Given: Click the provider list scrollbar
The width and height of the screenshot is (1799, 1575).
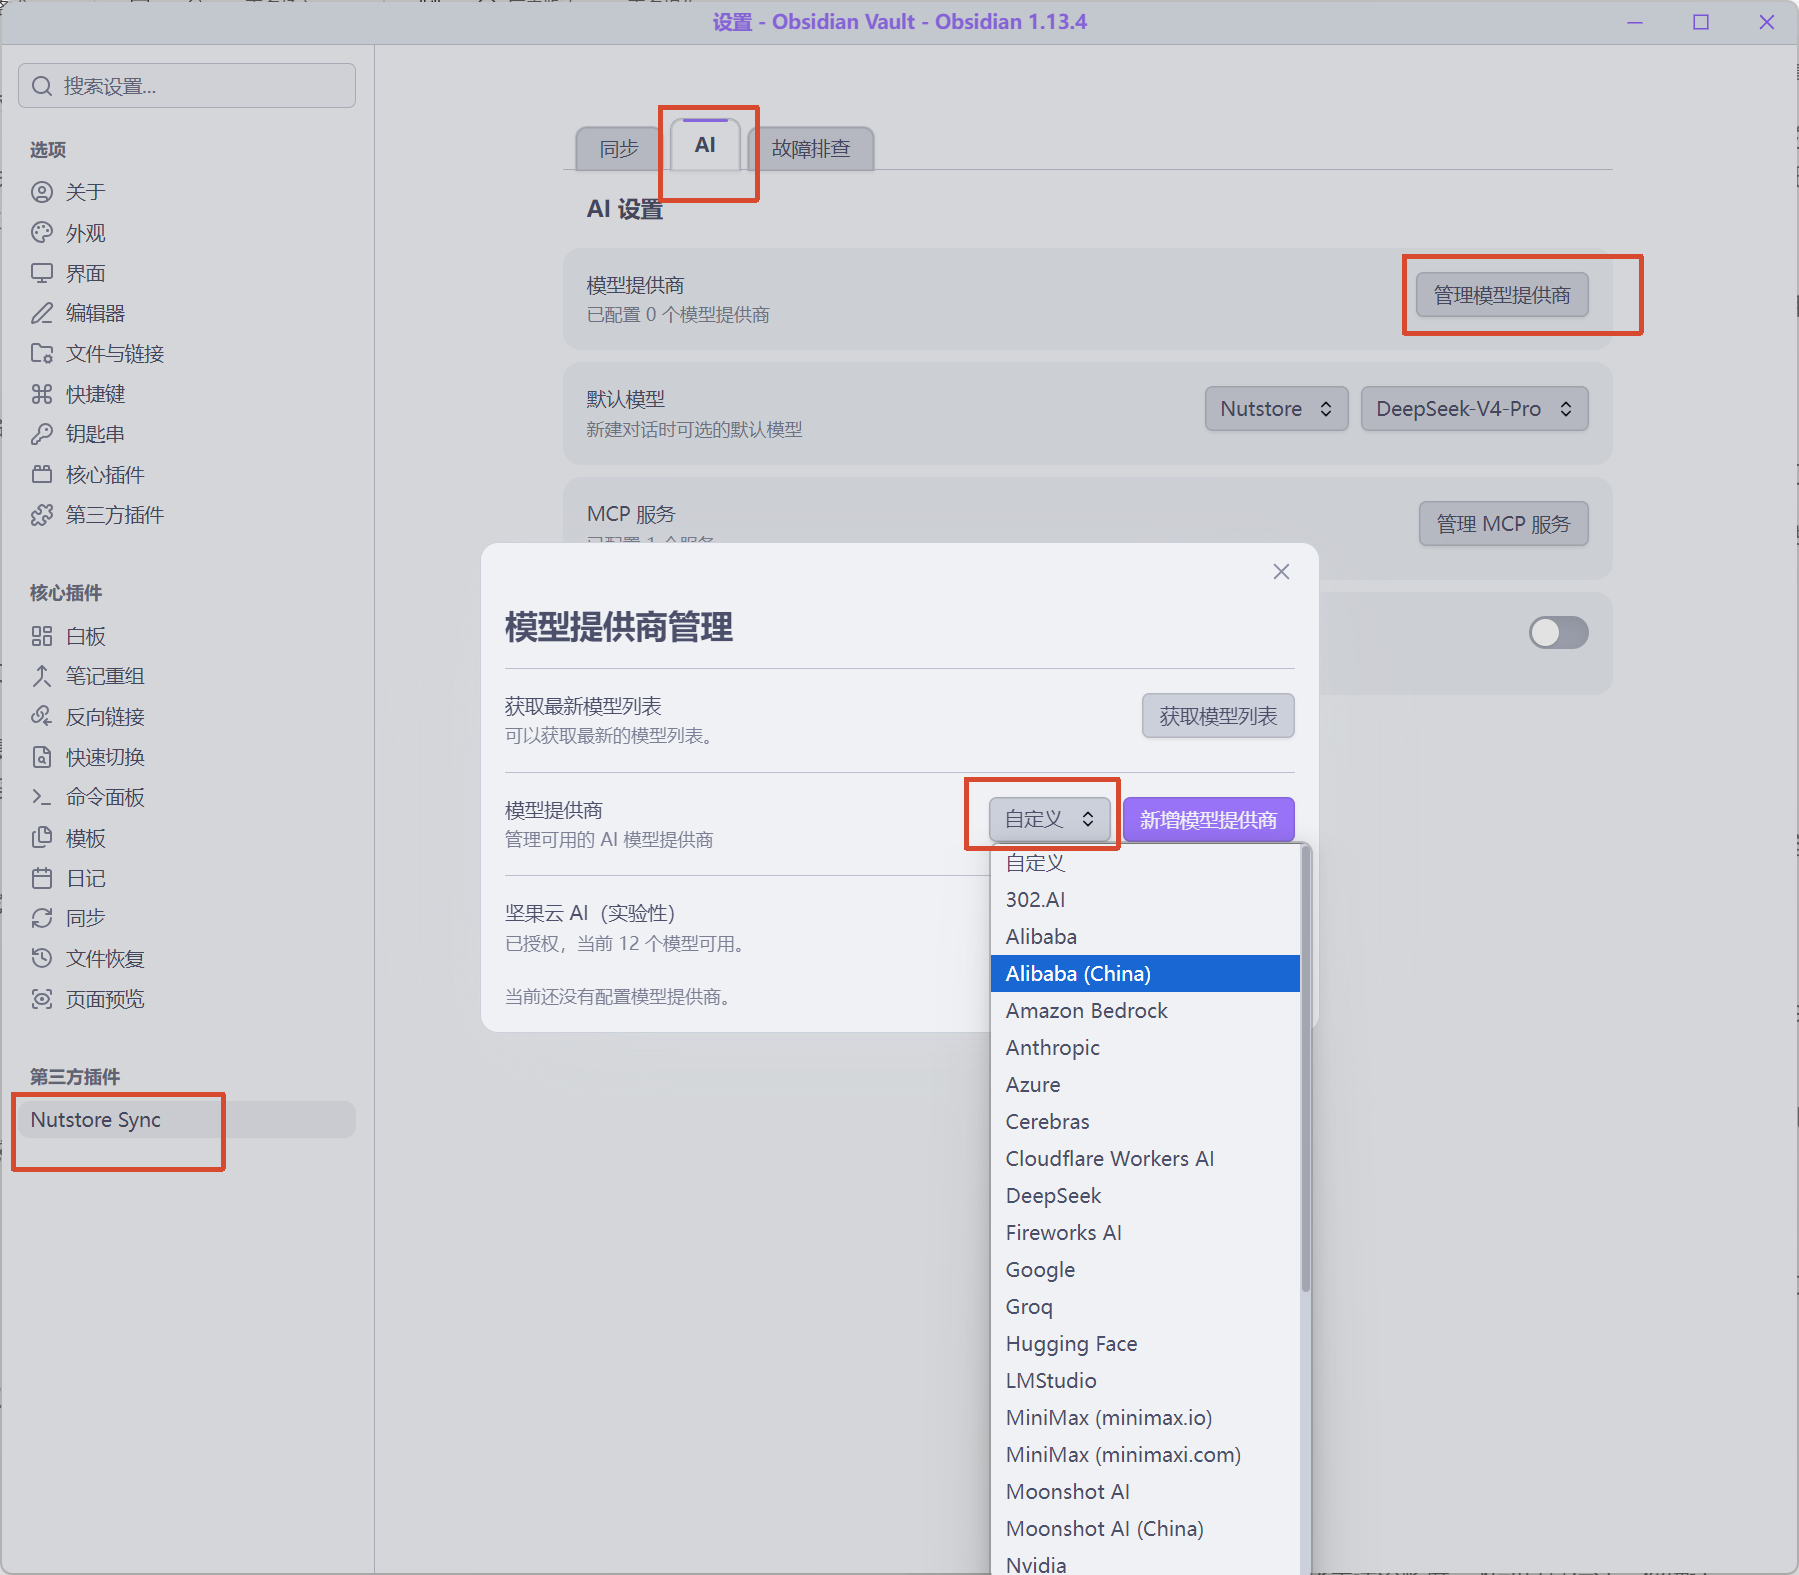Looking at the screenshot, I should click(x=1306, y=1068).
